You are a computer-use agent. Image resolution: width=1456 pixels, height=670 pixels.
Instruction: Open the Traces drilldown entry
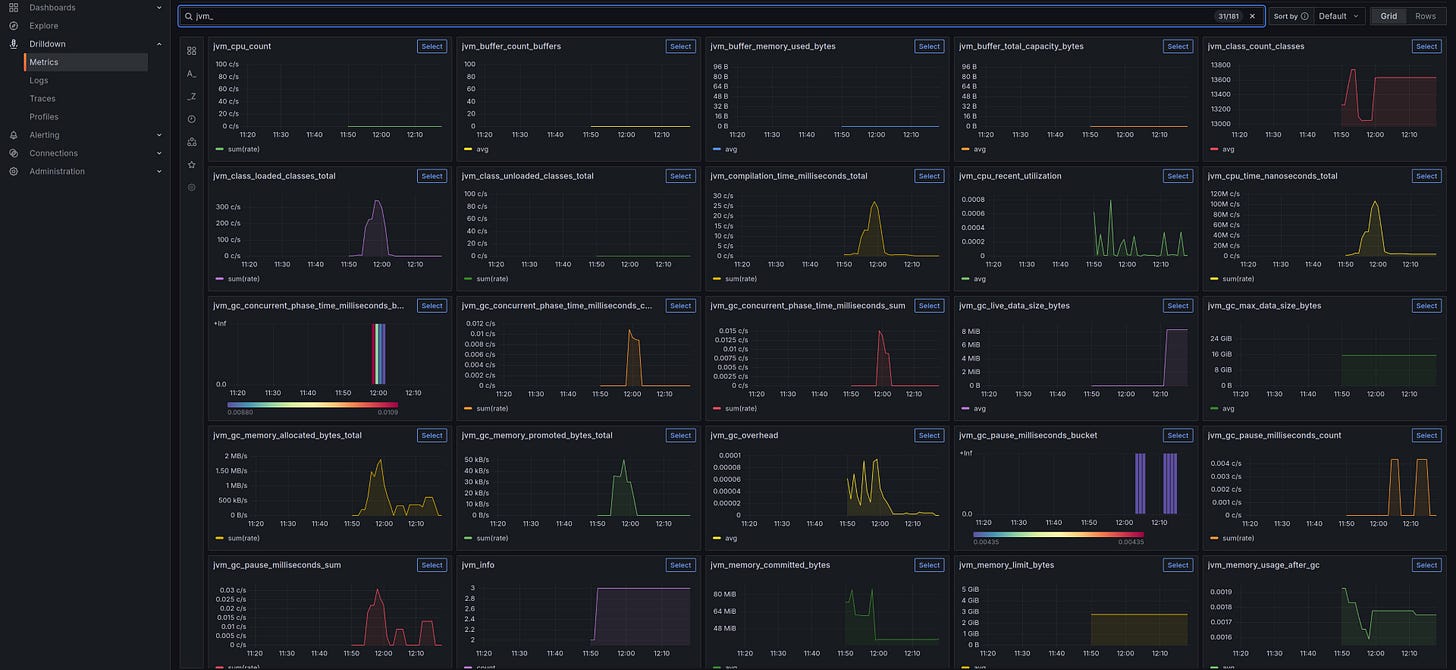point(43,98)
